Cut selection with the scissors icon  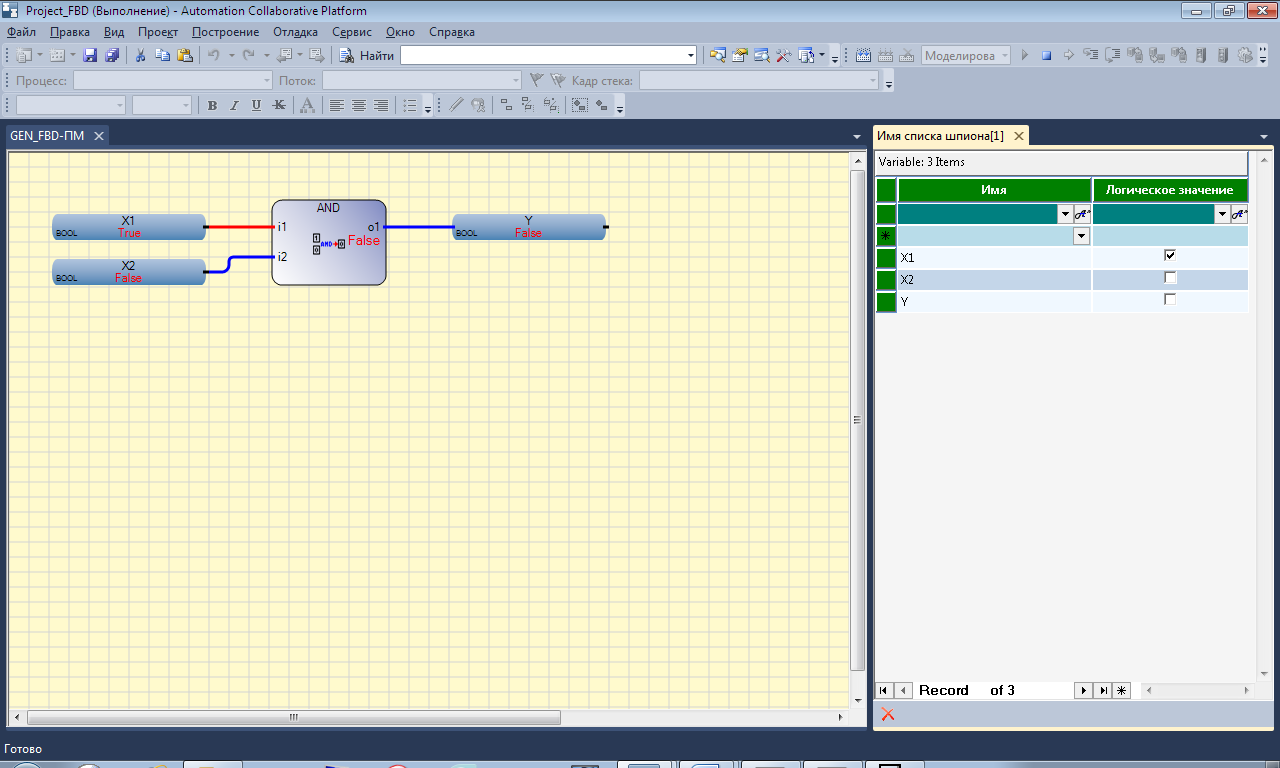click(141, 55)
